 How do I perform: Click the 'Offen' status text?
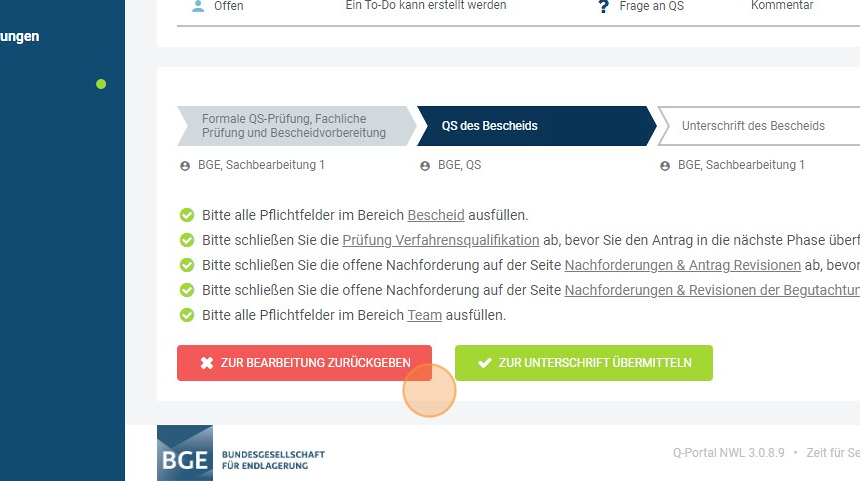pos(229,6)
